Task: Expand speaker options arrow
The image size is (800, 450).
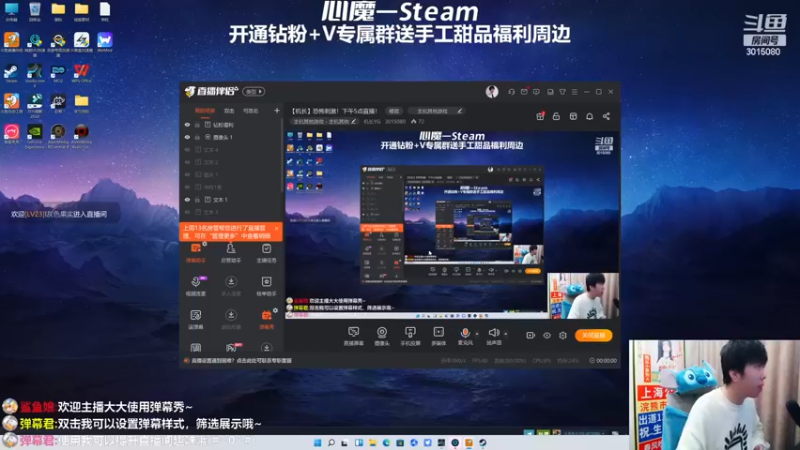Action: [x=506, y=334]
